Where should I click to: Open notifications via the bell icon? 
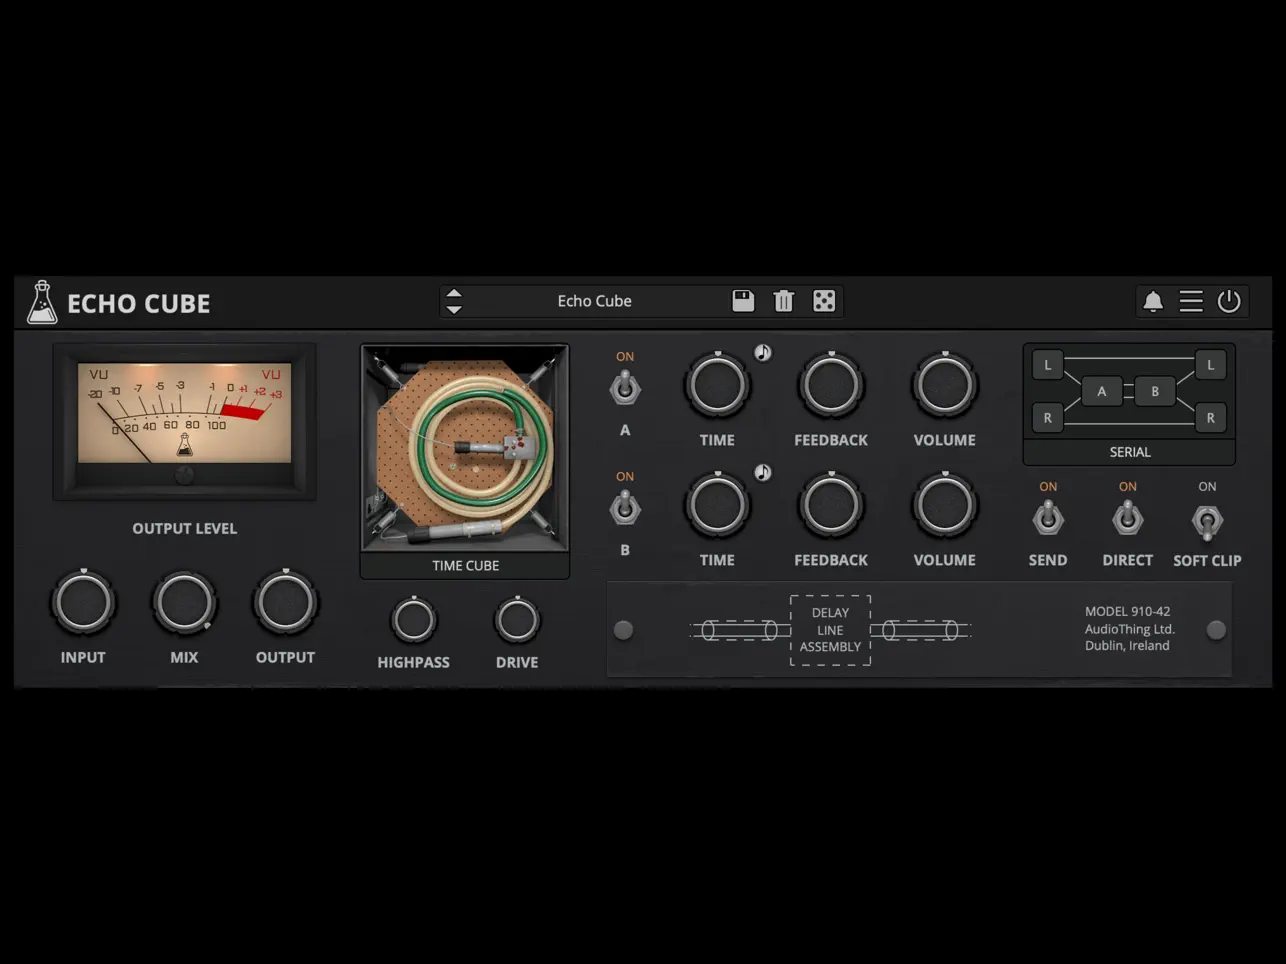pos(1153,301)
